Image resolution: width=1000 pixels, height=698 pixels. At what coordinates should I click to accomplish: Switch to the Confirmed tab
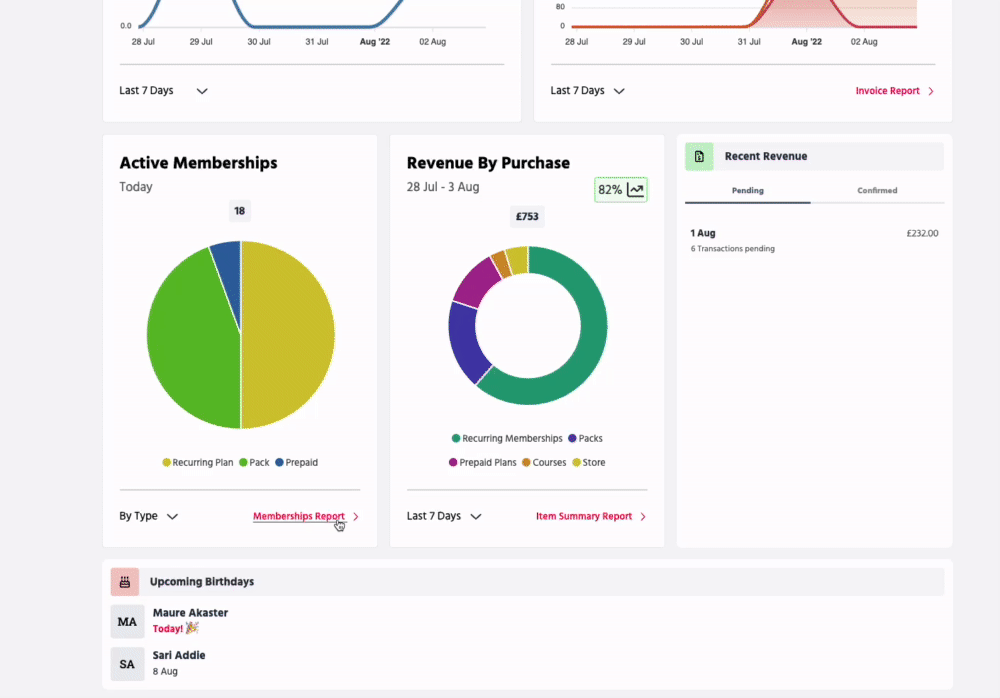[877, 190]
